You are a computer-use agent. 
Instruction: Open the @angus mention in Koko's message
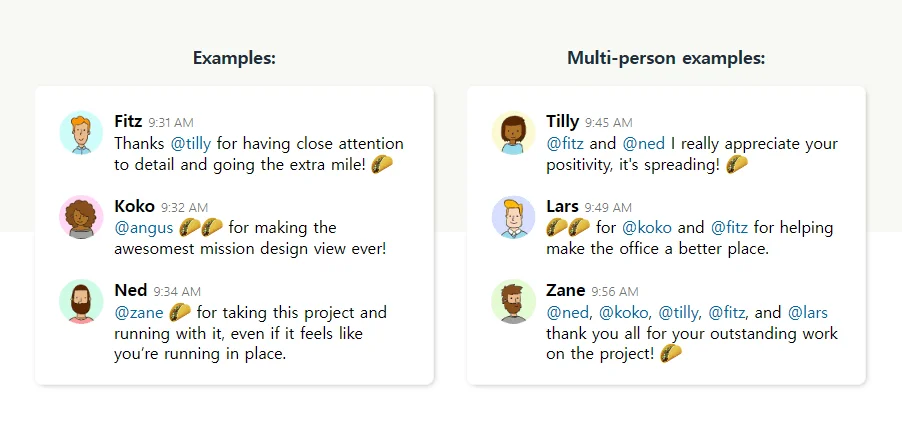pyautogui.click(x=145, y=228)
